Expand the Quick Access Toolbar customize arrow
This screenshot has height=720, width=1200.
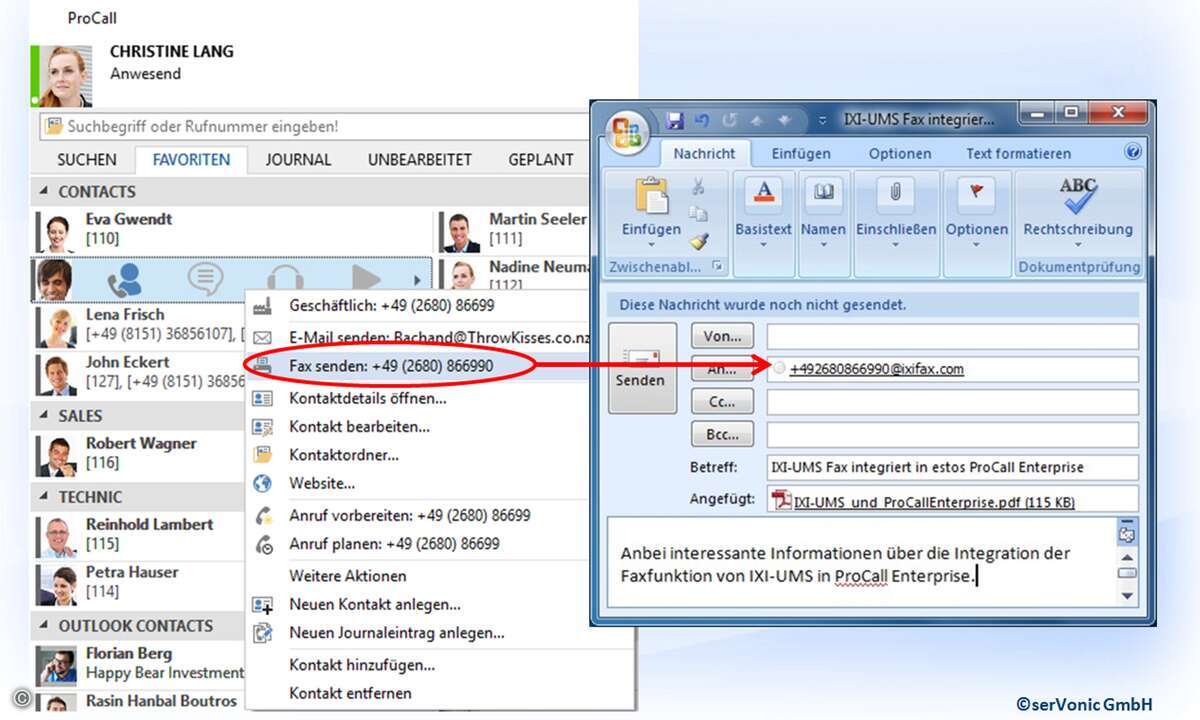823,121
